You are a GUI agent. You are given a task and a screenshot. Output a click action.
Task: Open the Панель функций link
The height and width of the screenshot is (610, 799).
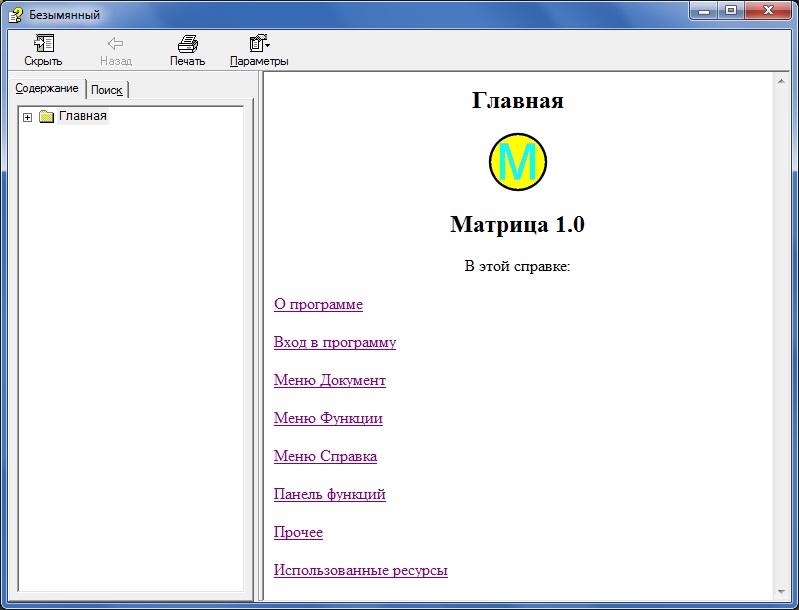click(330, 494)
